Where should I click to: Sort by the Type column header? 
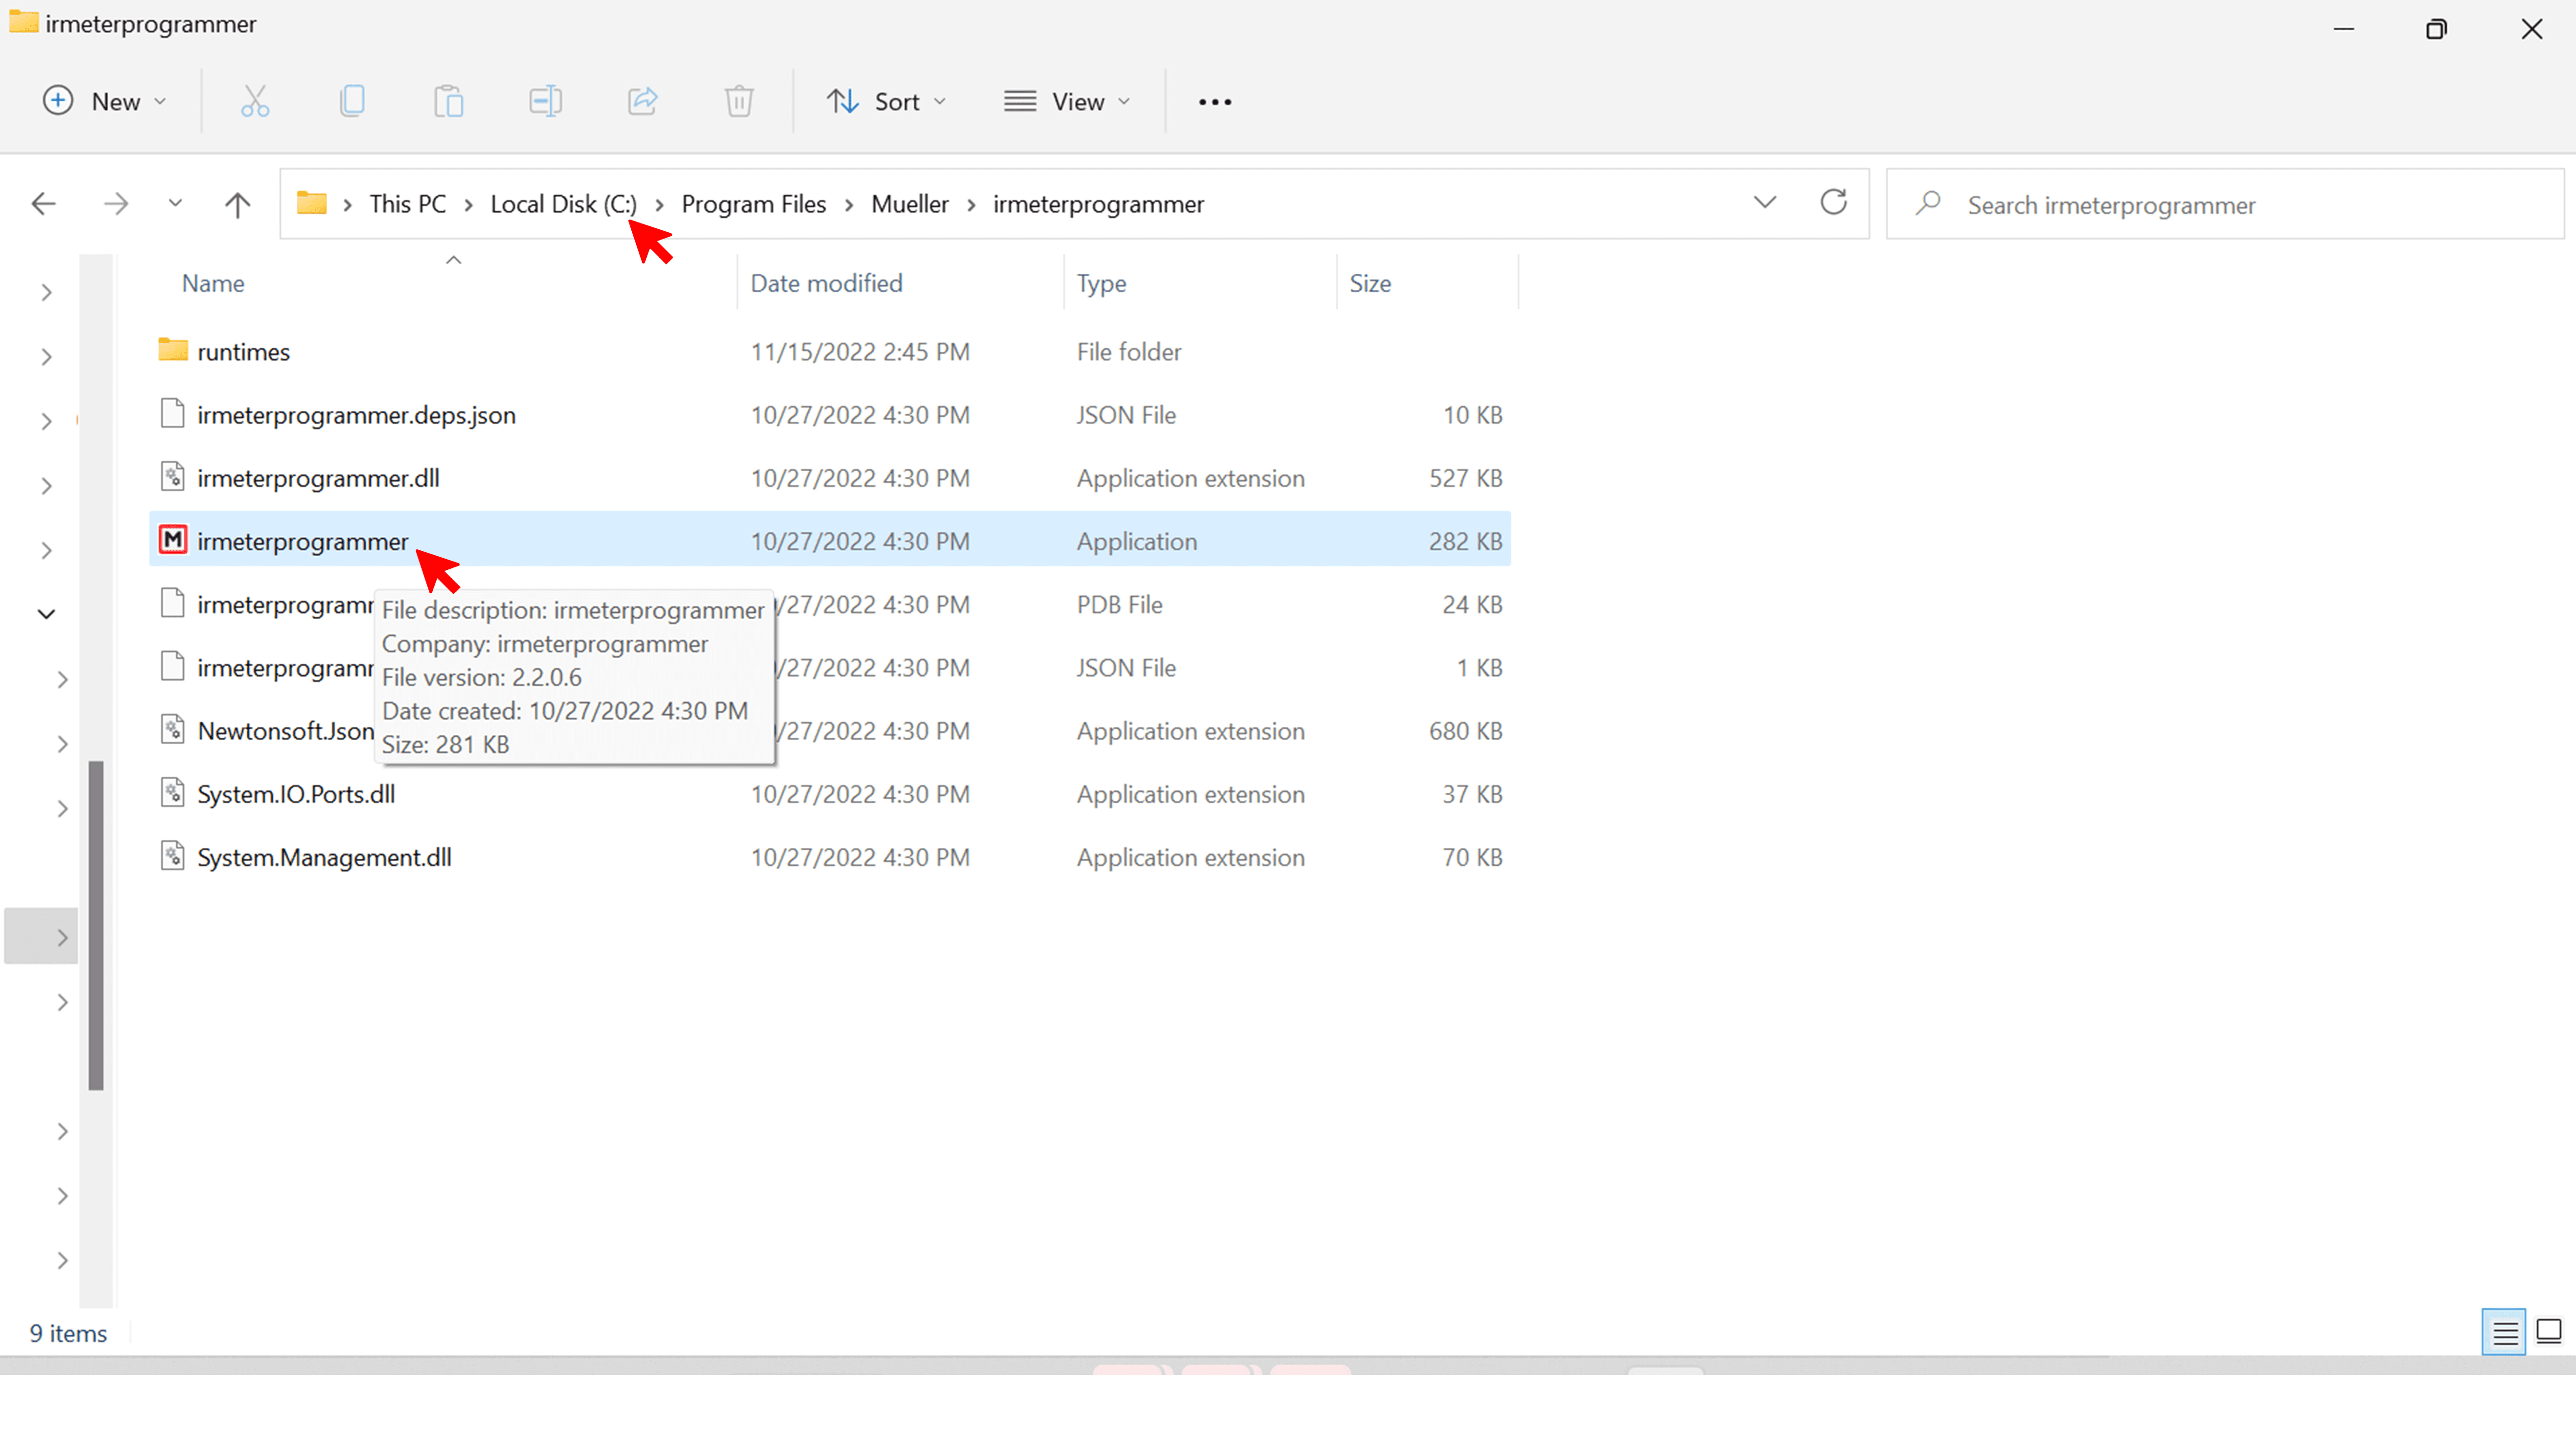tap(1101, 283)
